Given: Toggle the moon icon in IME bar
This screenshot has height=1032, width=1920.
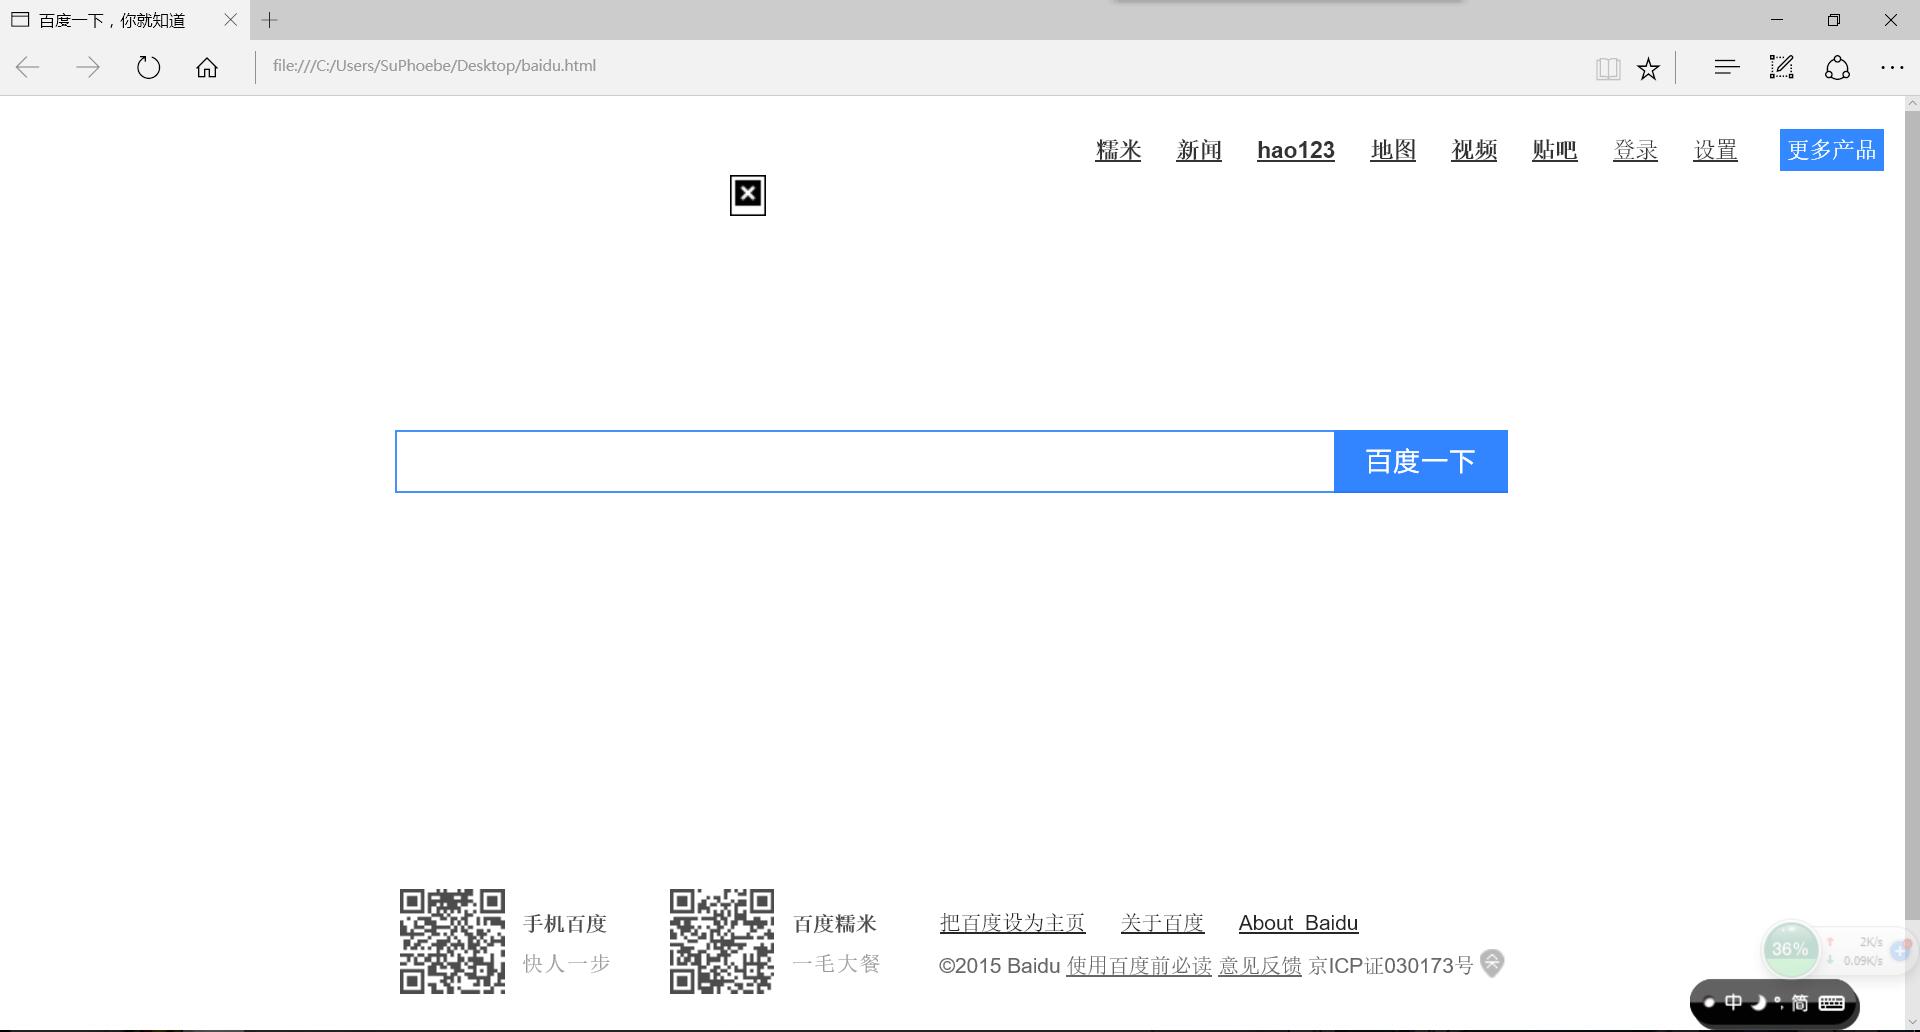Looking at the screenshot, I should pyautogui.click(x=1758, y=1002).
